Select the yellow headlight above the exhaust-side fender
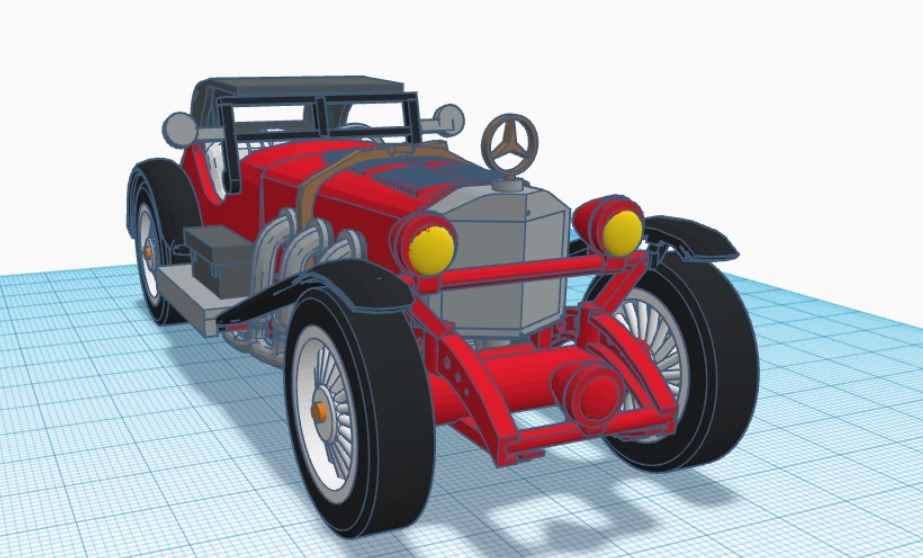This screenshot has width=923, height=558. click(x=431, y=251)
